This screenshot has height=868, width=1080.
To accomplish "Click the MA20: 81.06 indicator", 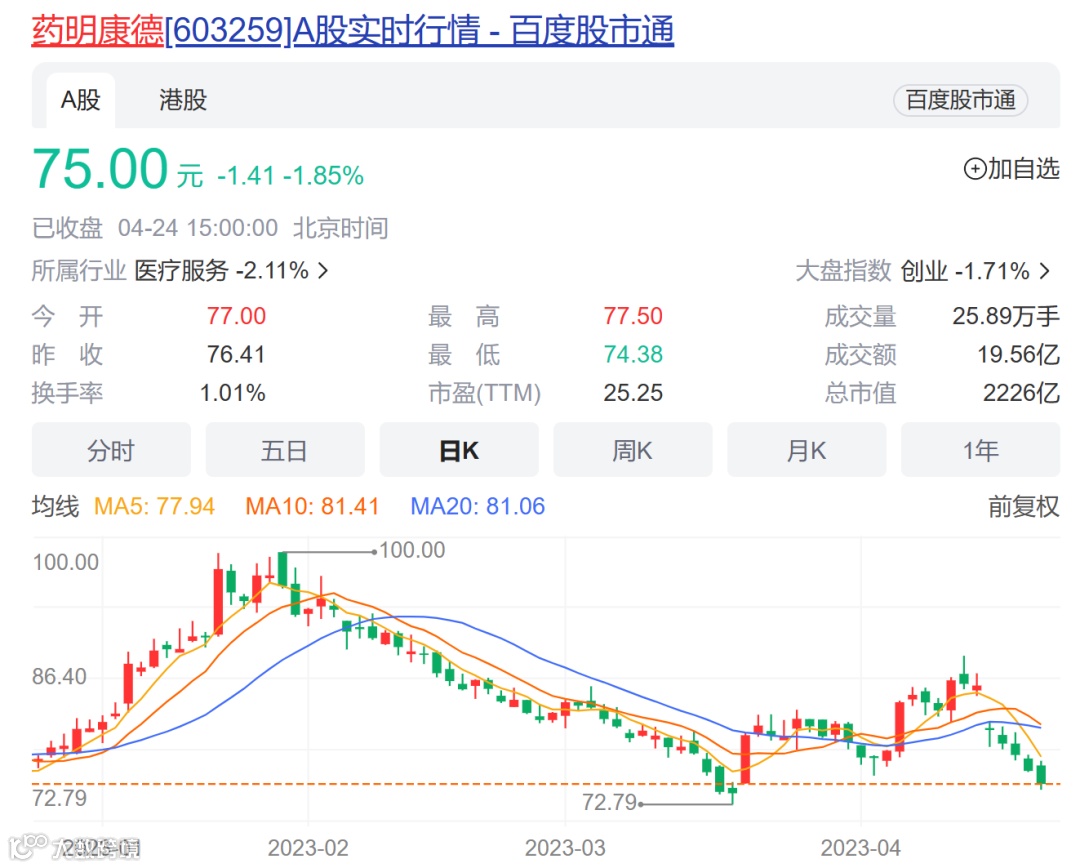I will click(477, 506).
